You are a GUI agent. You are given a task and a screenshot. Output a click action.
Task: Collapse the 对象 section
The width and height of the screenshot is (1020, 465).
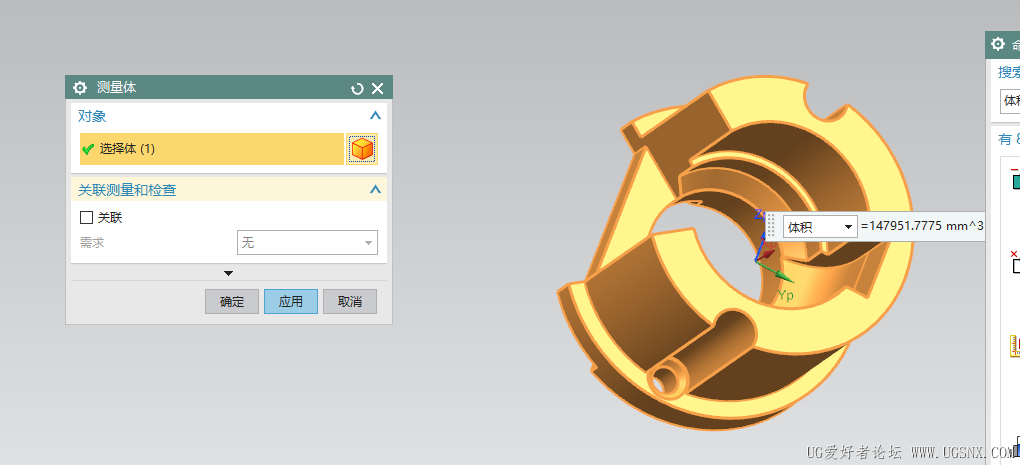[375, 116]
